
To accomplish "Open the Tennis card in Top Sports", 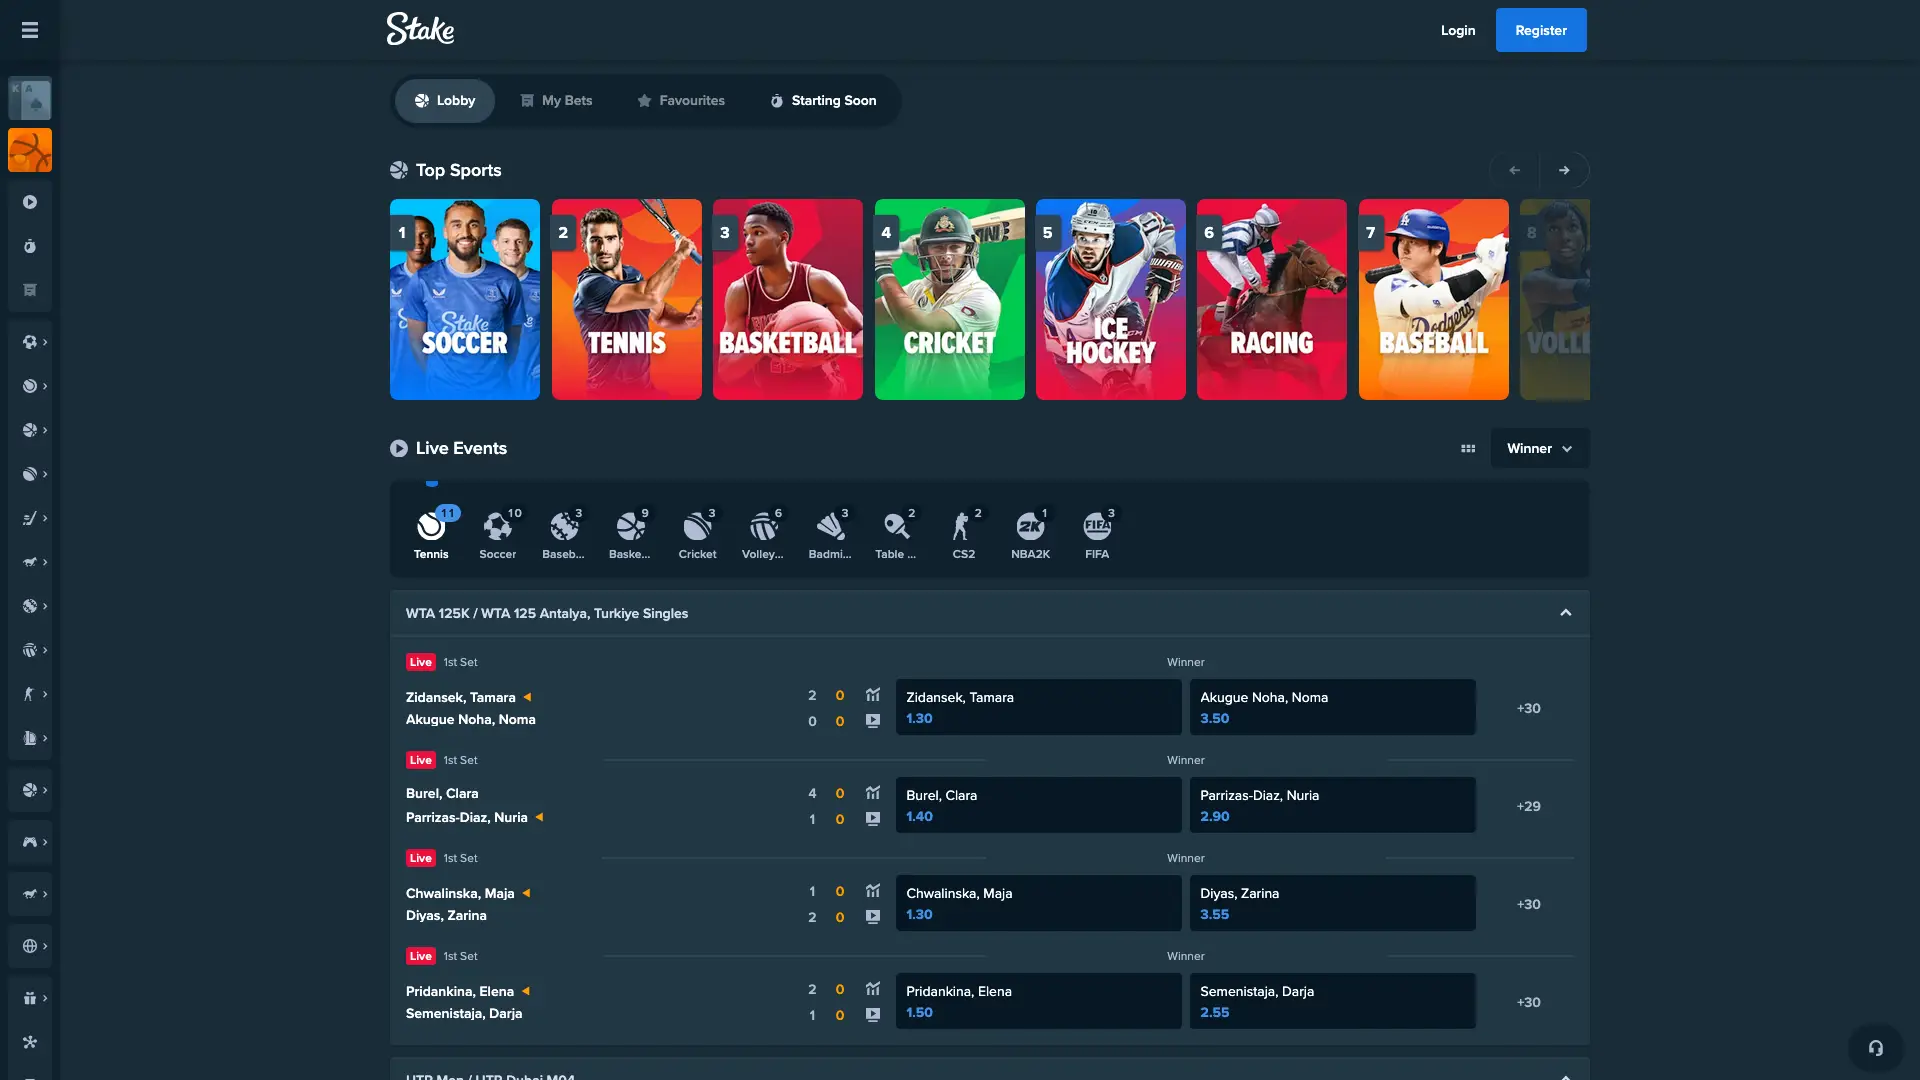I will [x=627, y=299].
